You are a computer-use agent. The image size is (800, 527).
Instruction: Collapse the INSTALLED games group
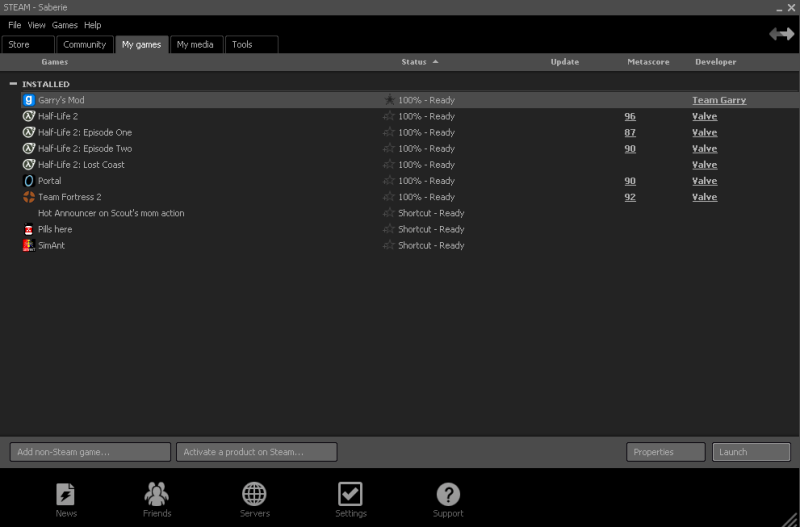click(14, 84)
